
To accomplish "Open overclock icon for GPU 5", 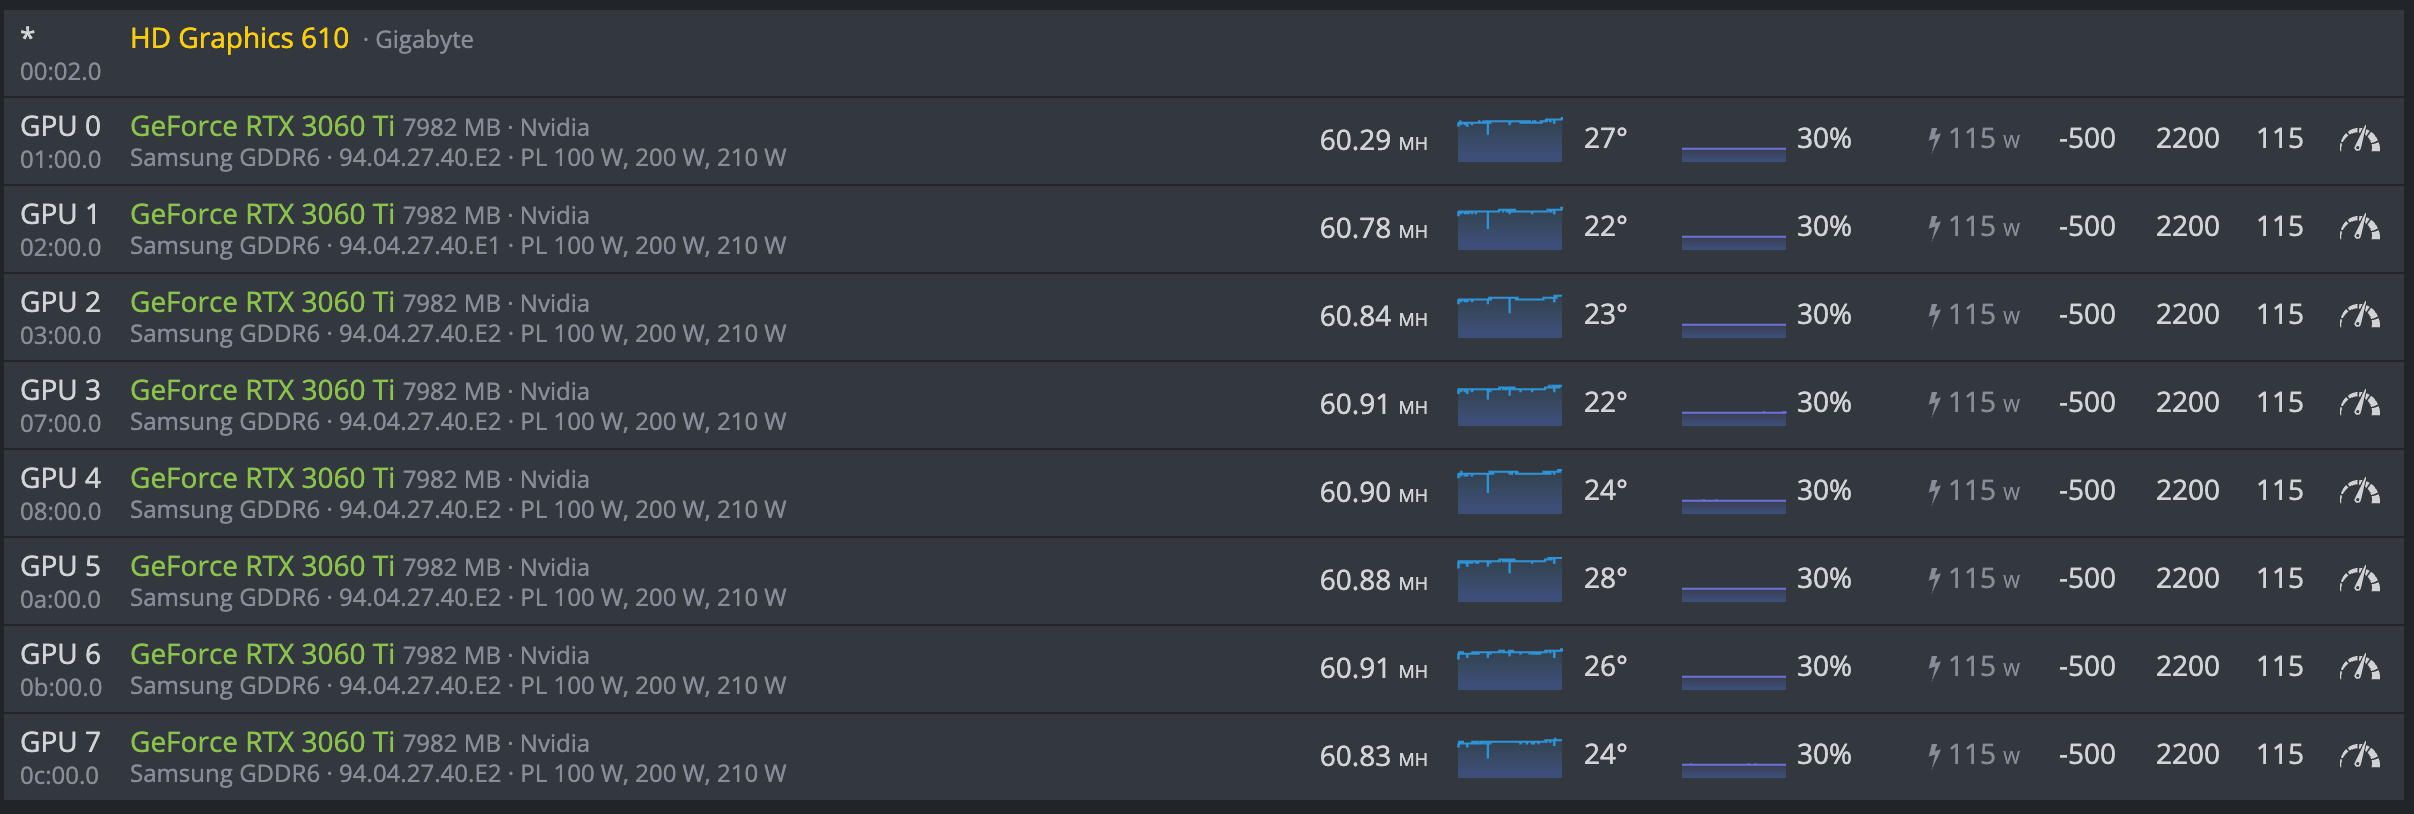I will (2359, 579).
